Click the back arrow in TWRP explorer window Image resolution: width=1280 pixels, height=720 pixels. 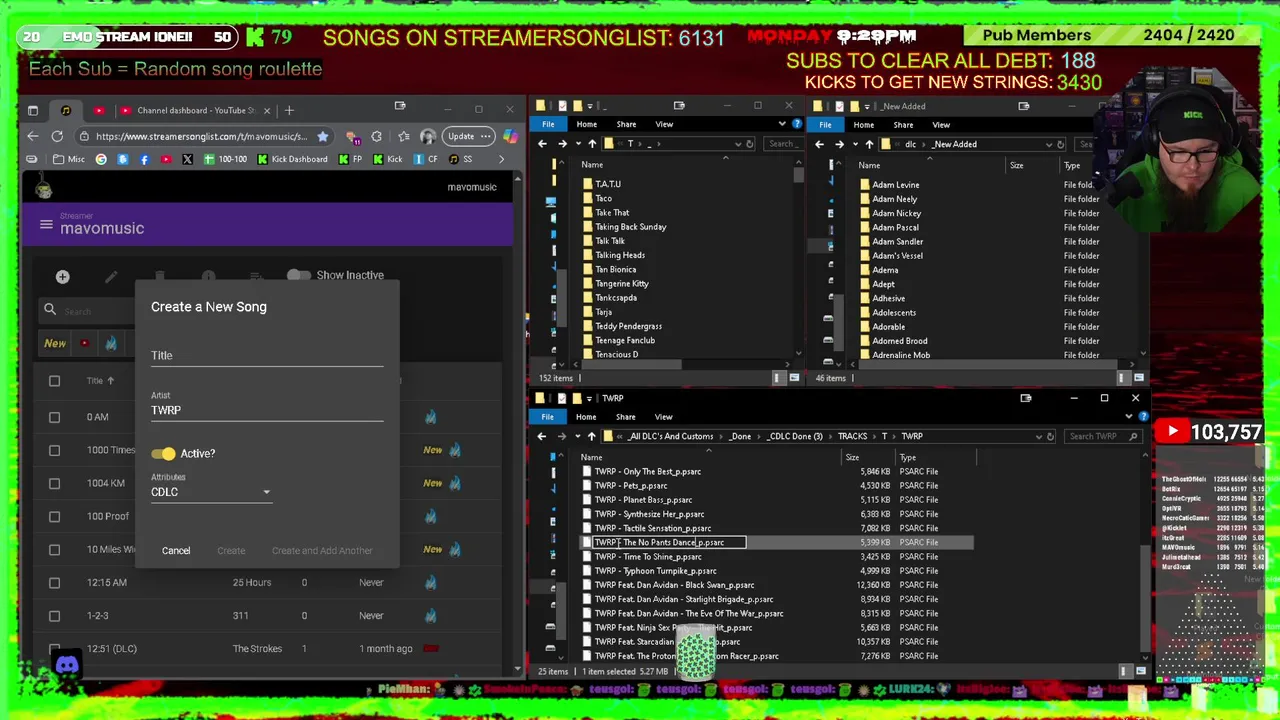click(542, 436)
